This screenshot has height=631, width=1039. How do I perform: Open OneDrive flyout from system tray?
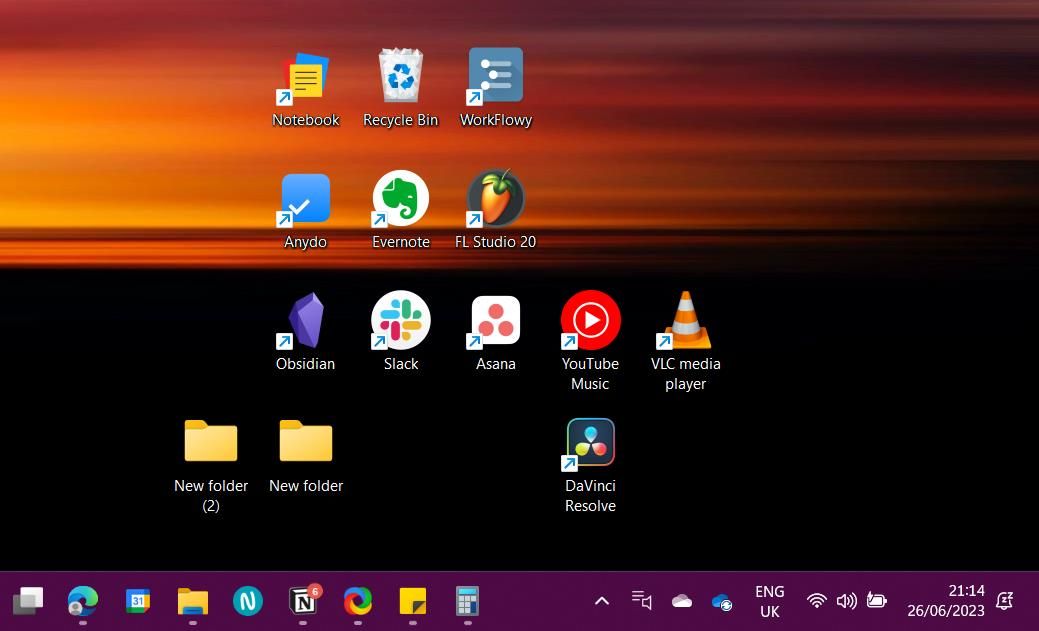tap(681, 601)
